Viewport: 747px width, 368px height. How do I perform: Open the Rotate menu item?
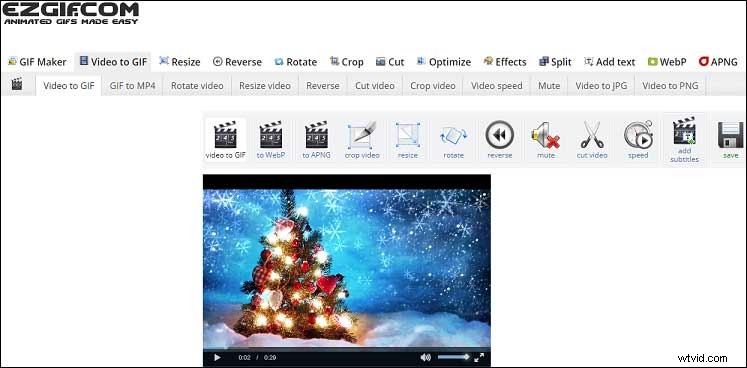pyautogui.click(x=296, y=62)
